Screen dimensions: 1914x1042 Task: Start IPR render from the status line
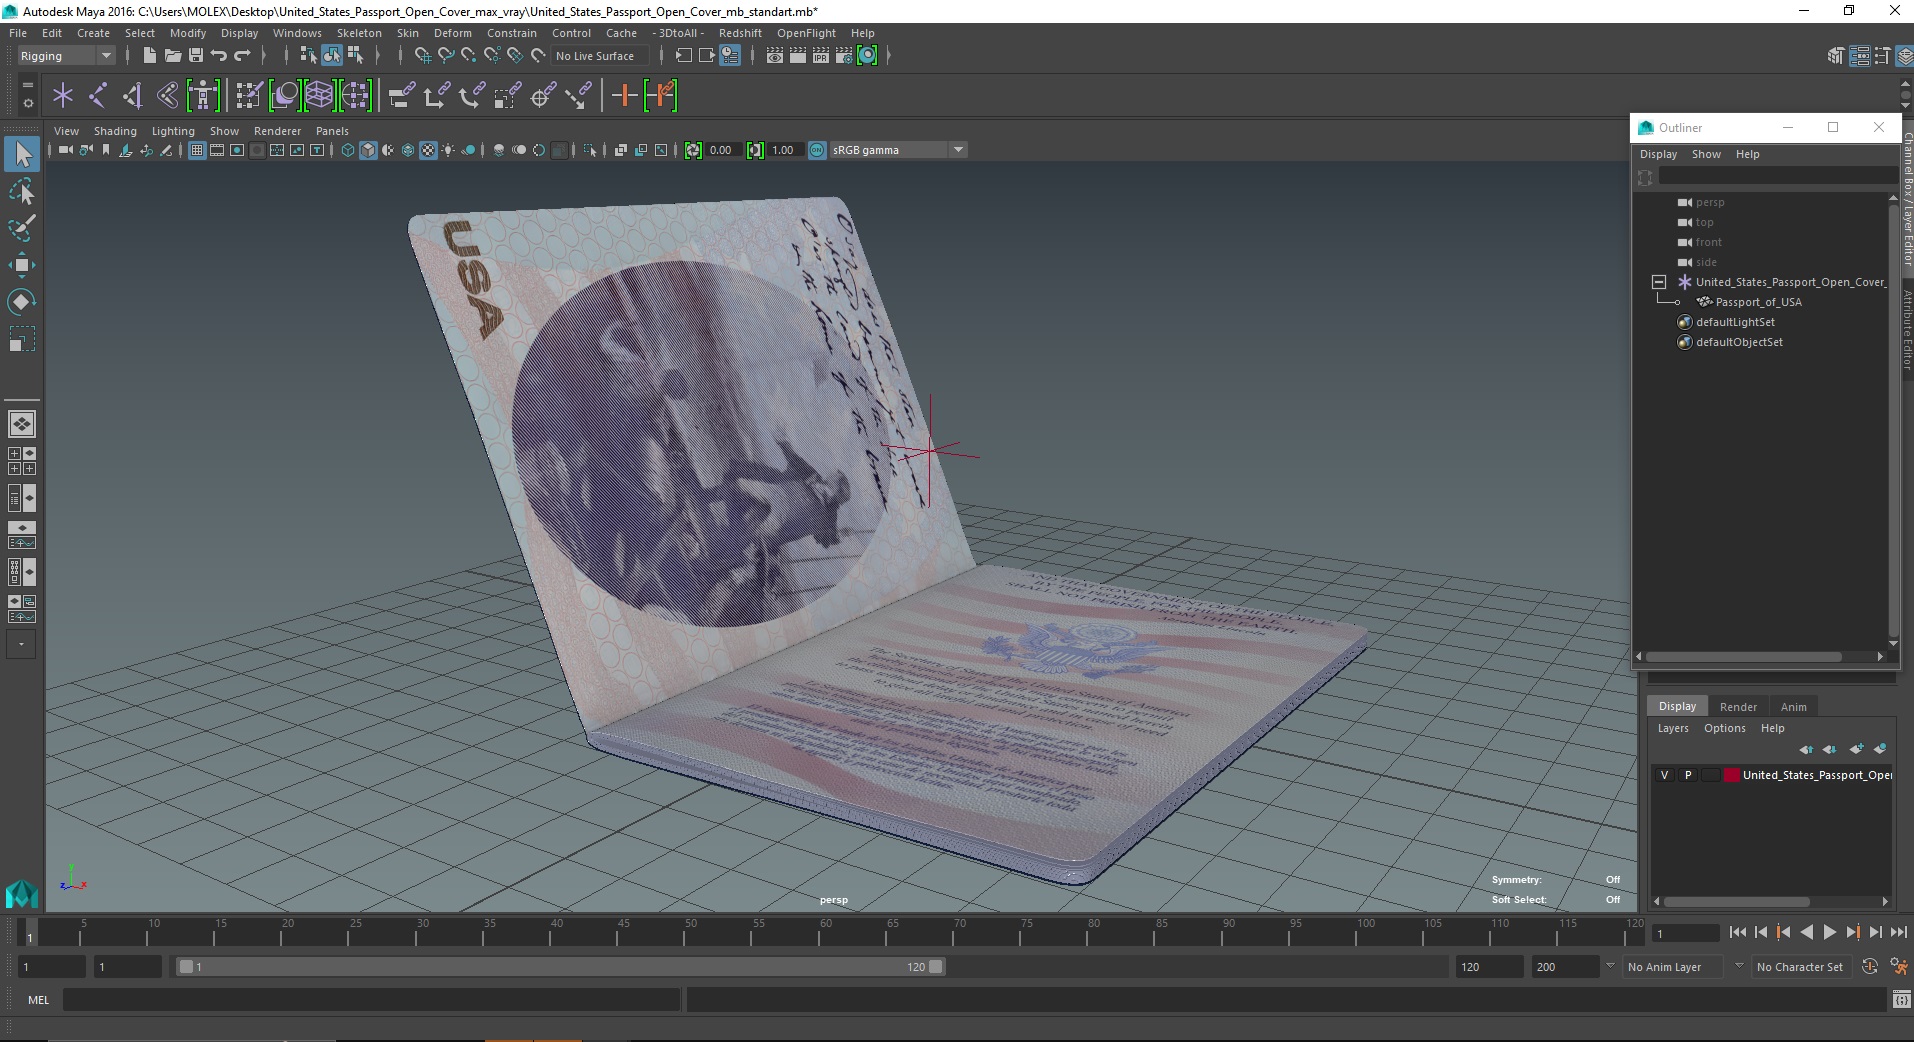[821, 56]
